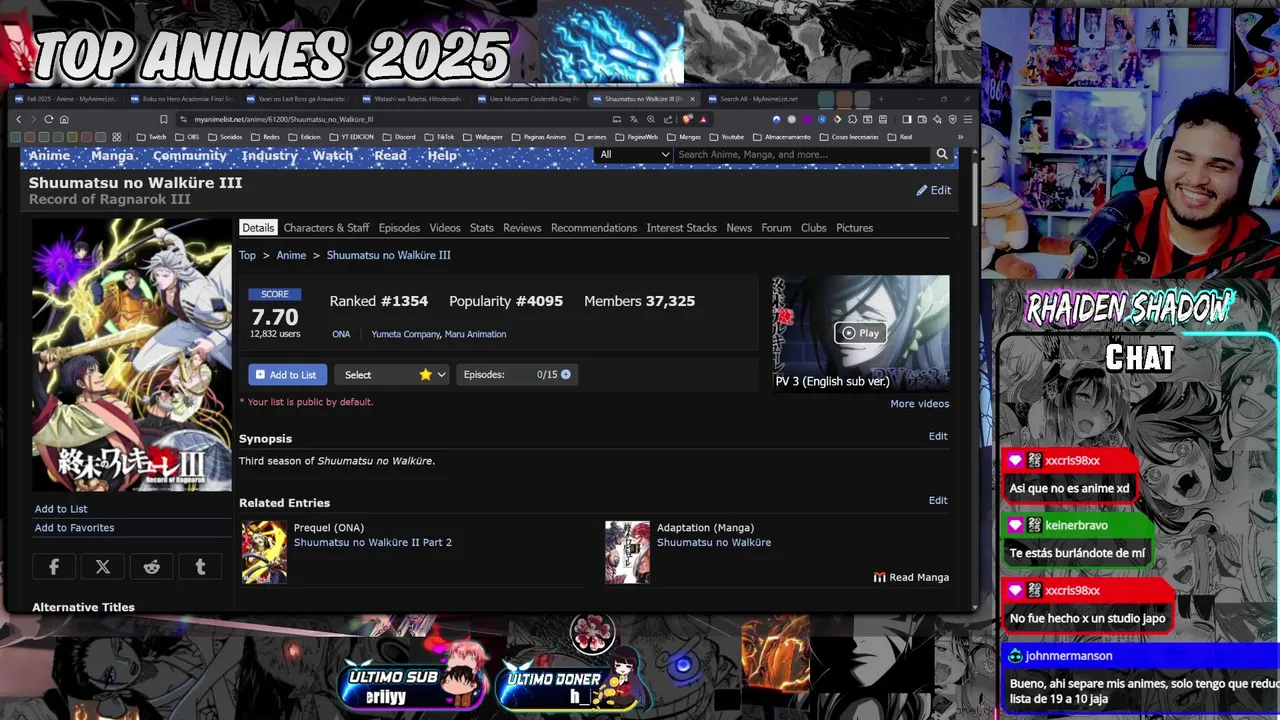Open the Discord bookmark folder
The image size is (1280, 720).
pyautogui.click(x=399, y=137)
